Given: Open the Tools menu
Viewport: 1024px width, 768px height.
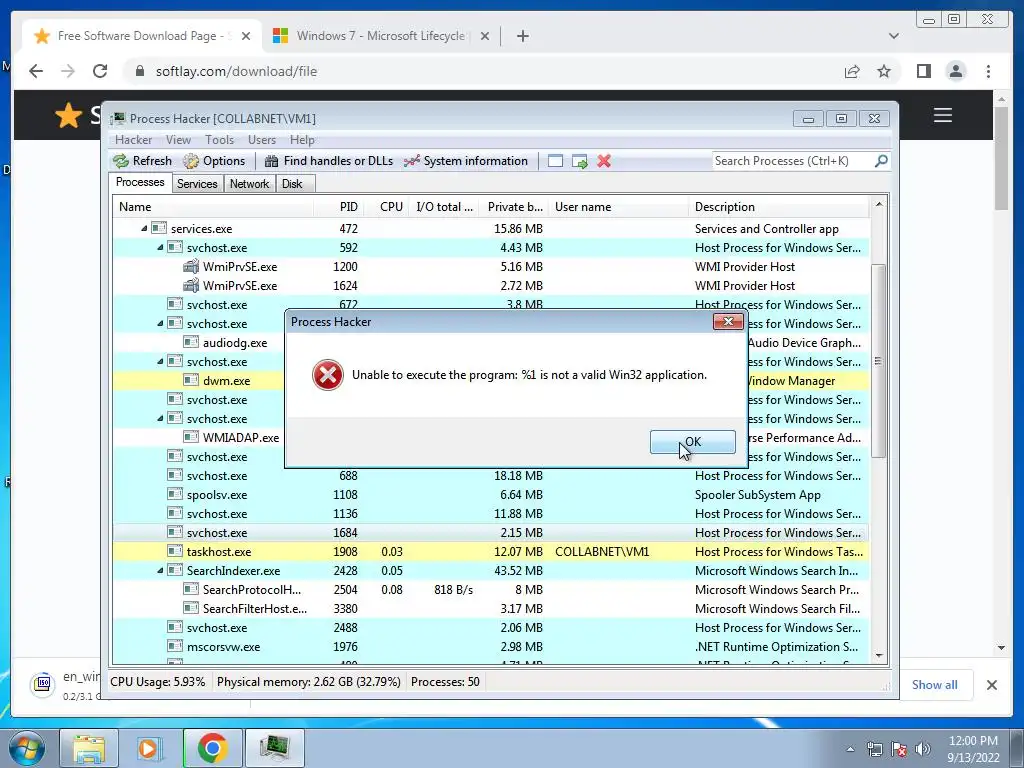Looking at the screenshot, I should 219,140.
